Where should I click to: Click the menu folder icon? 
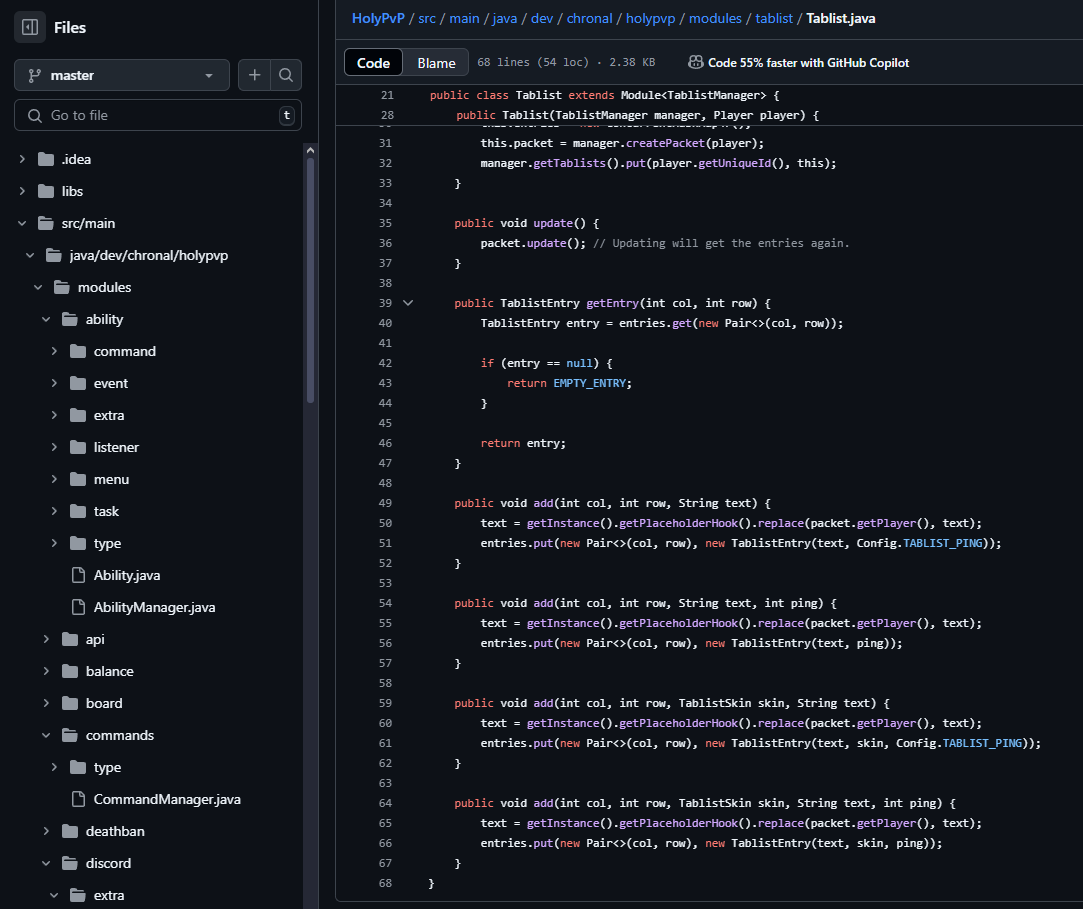78,479
